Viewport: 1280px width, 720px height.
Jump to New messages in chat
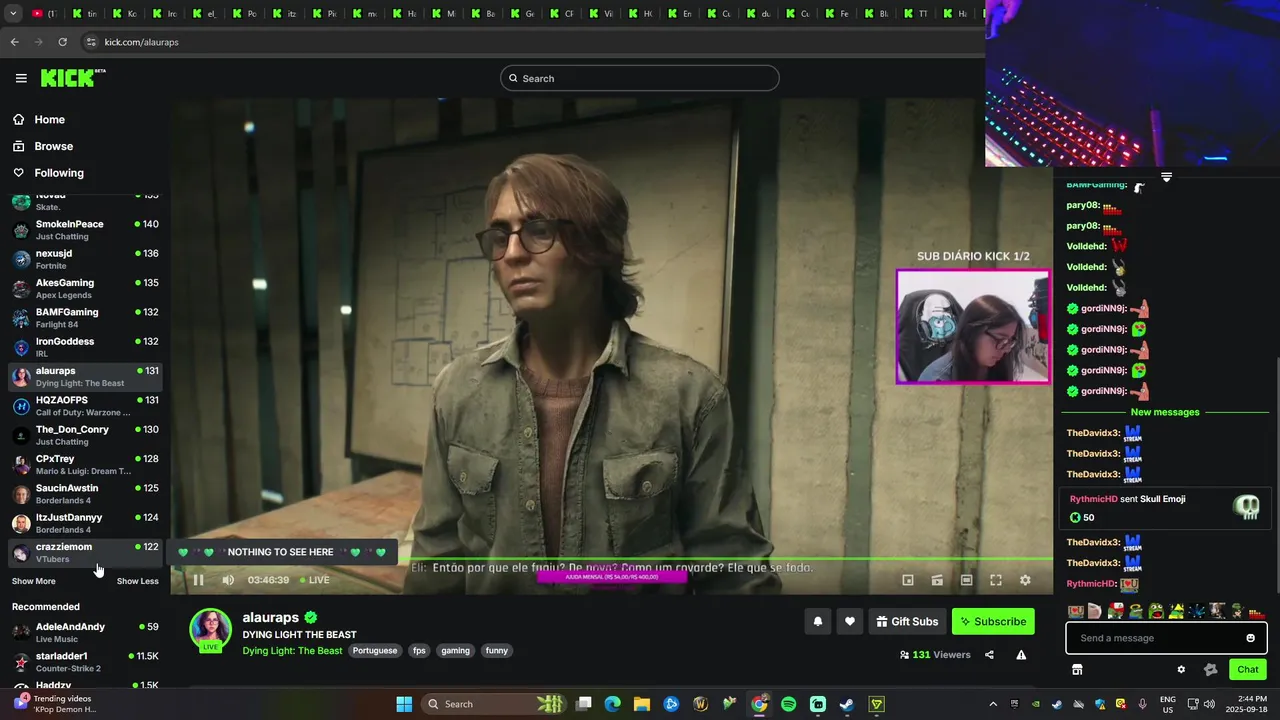[x=1164, y=412]
